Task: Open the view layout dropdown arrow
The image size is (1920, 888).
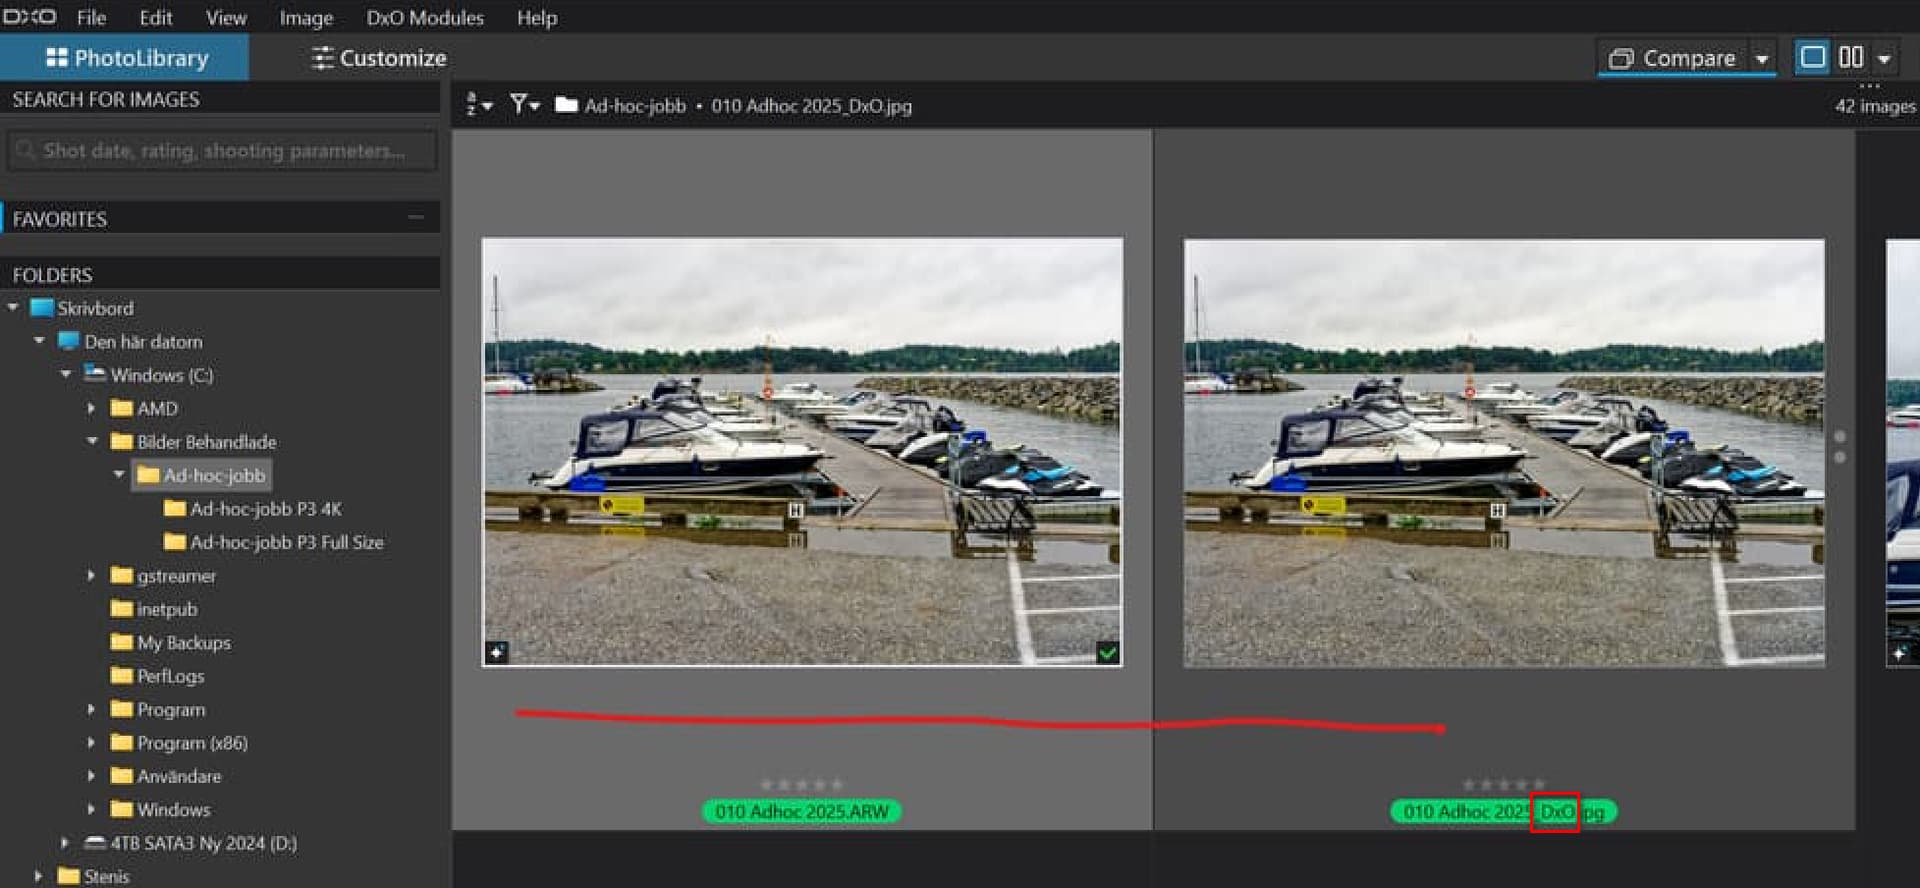Action: coord(1884,59)
